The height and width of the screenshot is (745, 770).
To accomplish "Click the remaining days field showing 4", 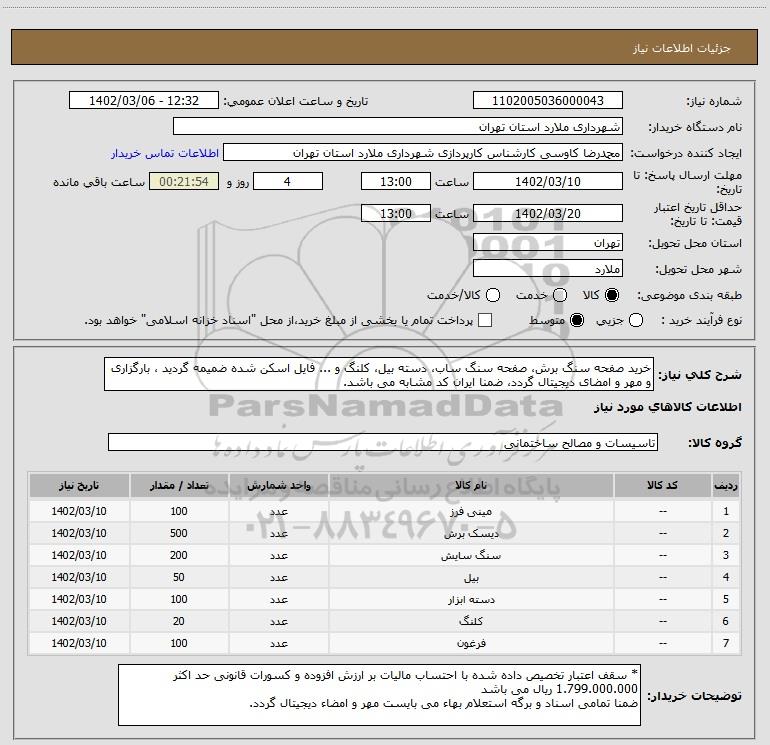I will (x=288, y=182).
